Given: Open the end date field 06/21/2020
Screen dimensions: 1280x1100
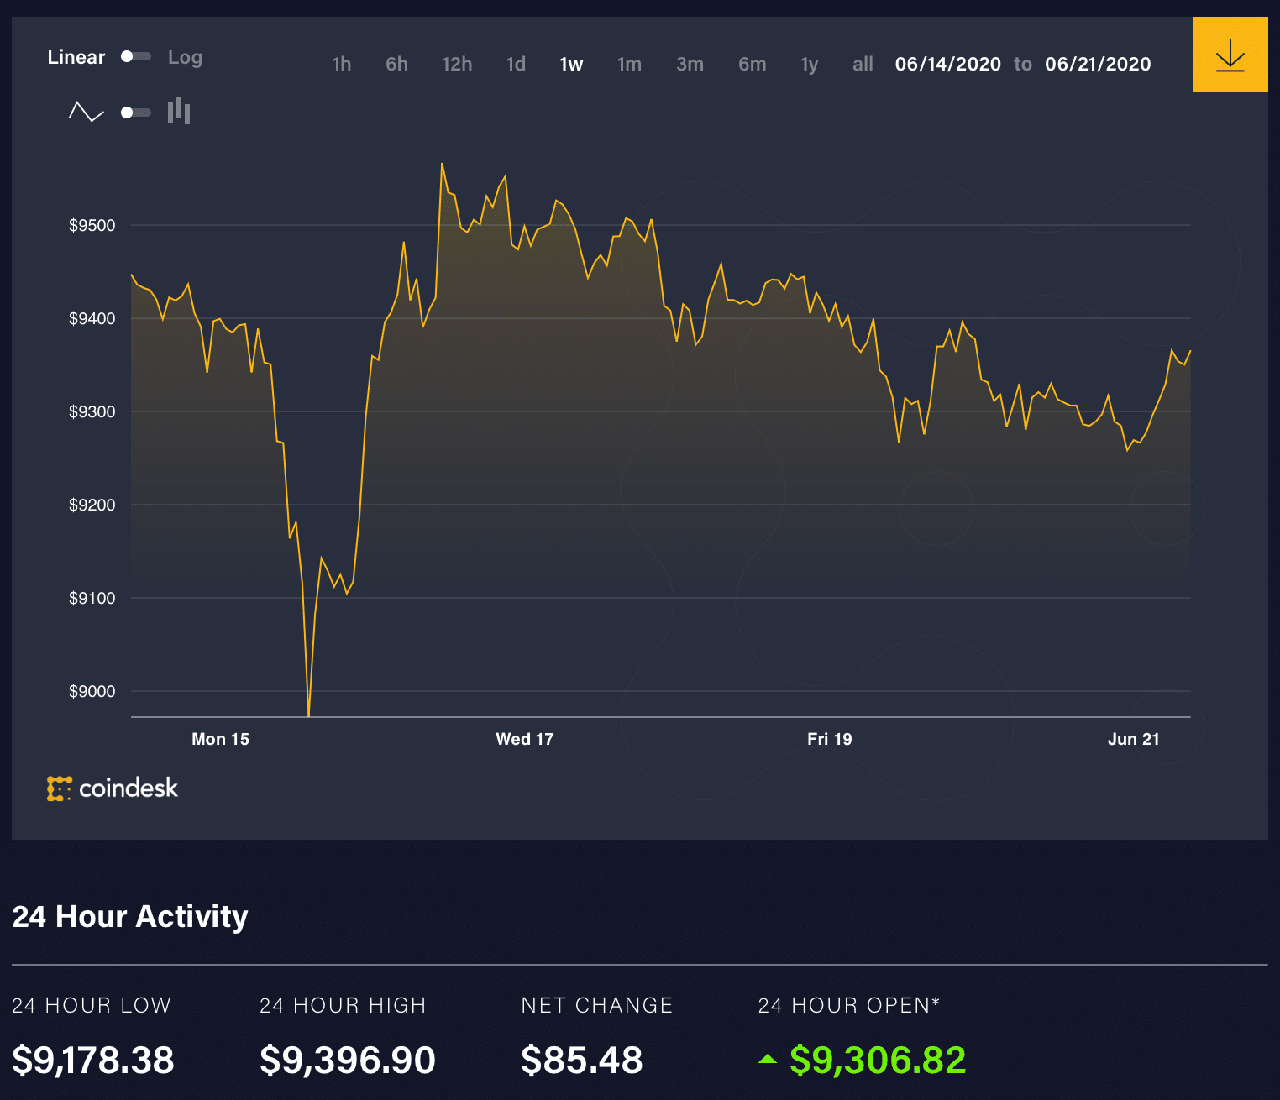Looking at the screenshot, I should point(1098,64).
